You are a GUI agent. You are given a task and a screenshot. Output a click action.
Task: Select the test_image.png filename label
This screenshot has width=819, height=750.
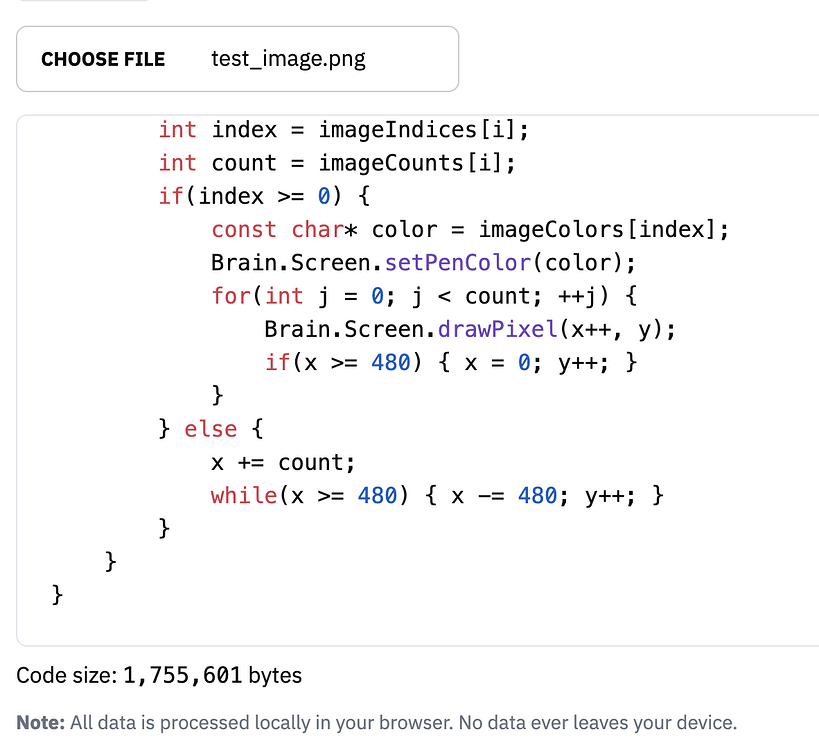point(289,59)
